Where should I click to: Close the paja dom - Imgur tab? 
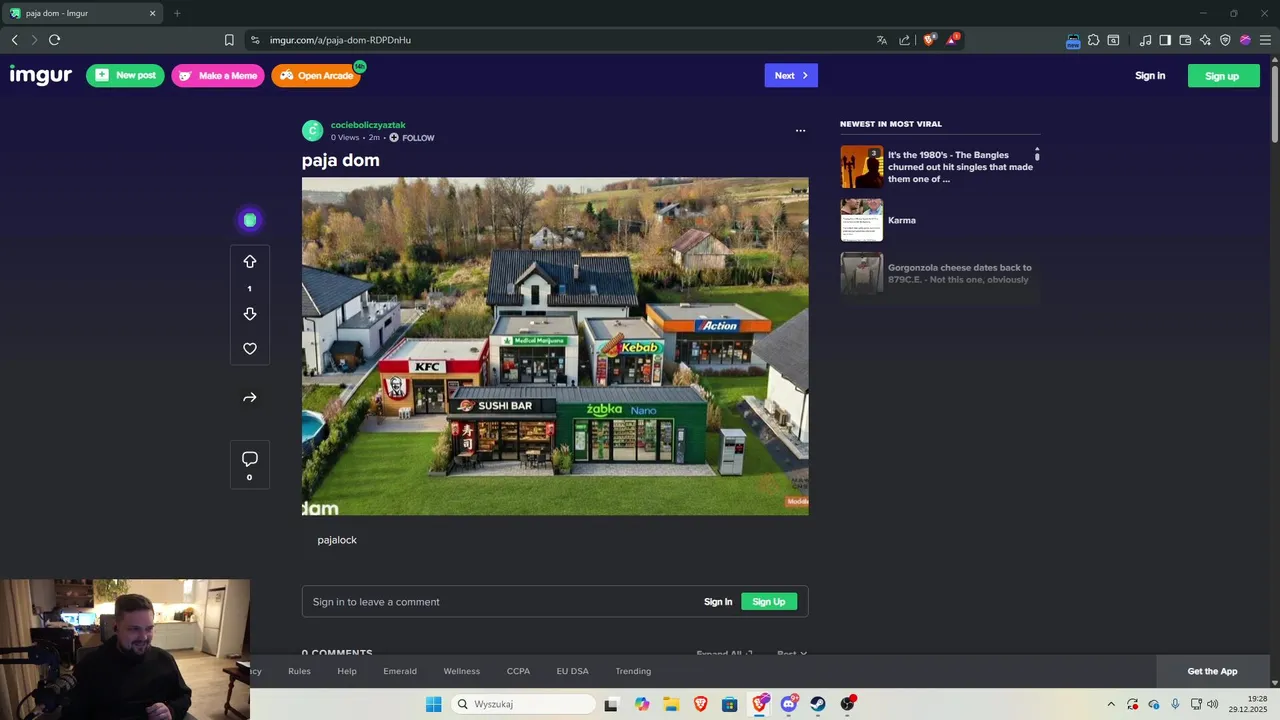pyautogui.click(x=153, y=13)
